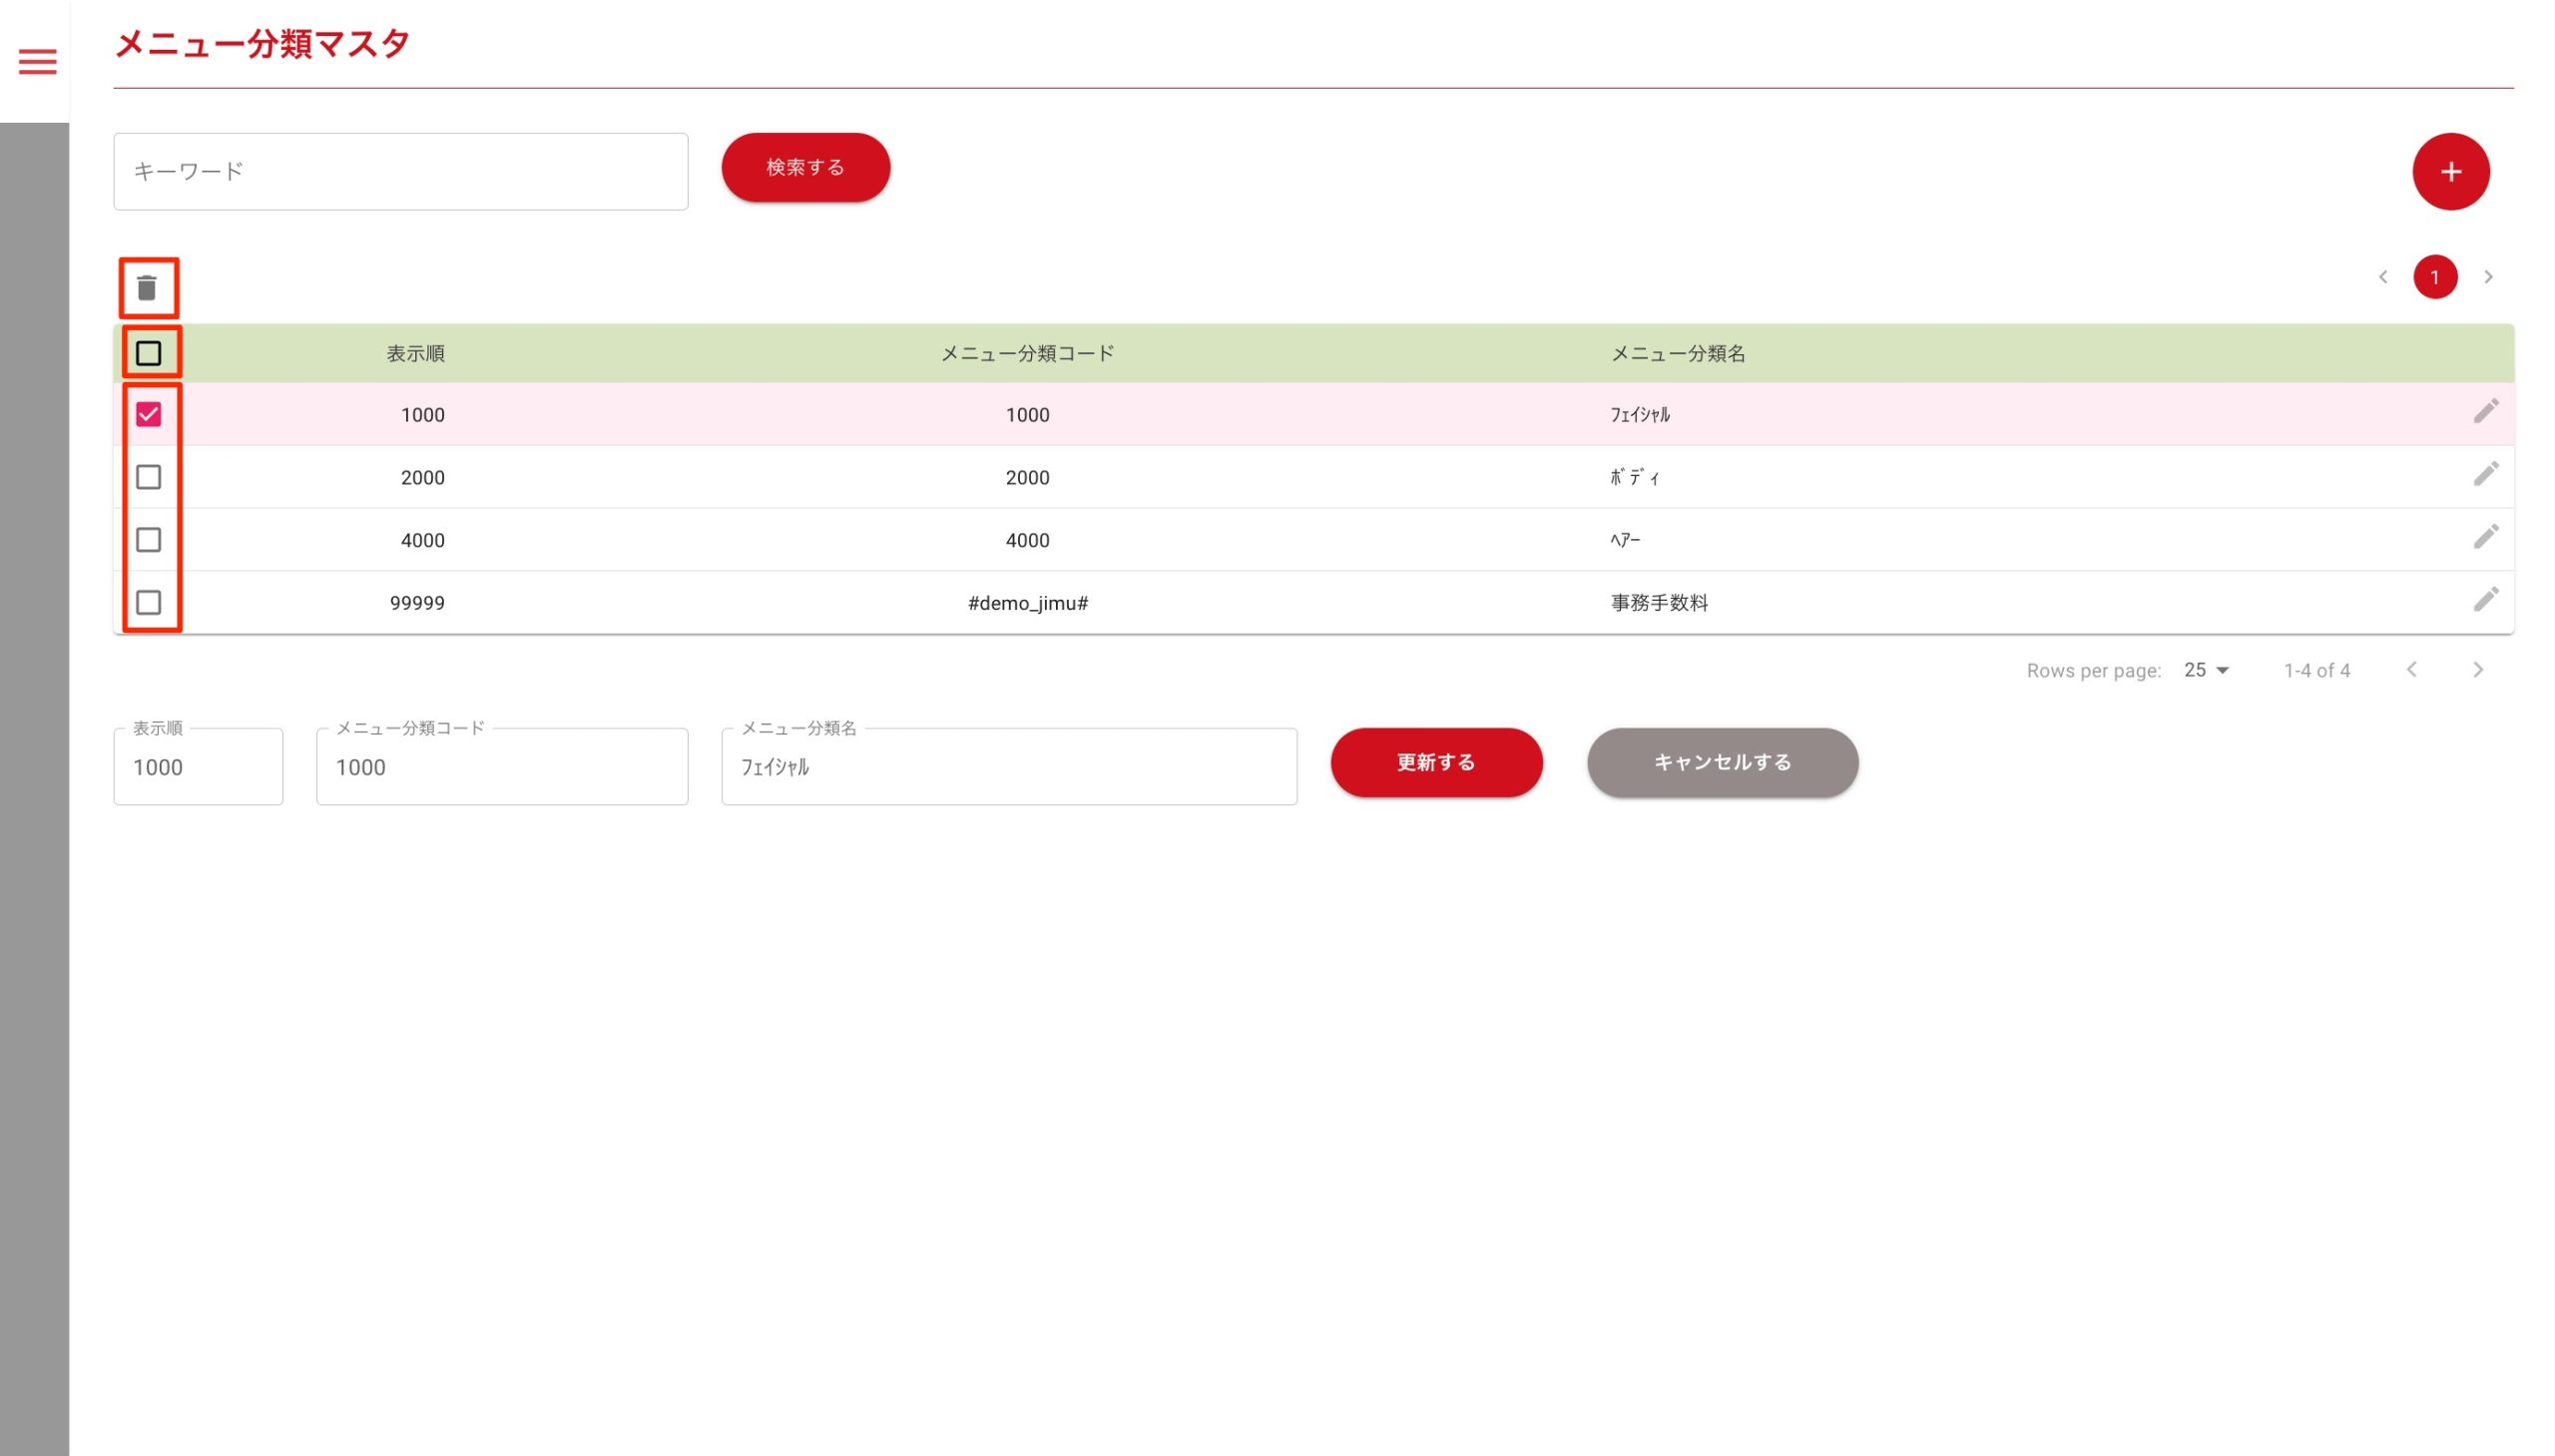Image resolution: width=2555 pixels, height=1456 pixels.
Task: Uncheck the row 1000 checkbox
Action: click(148, 414)
